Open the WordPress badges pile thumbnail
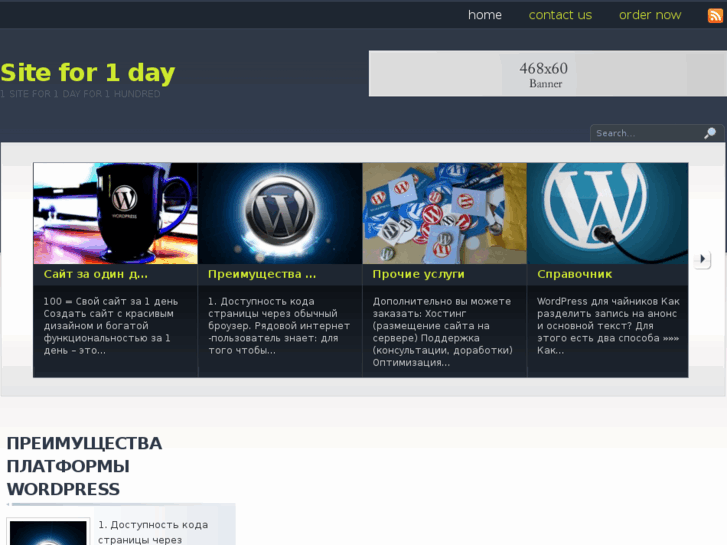The width and height of the screenshot is (727, 545). [445, 213]
